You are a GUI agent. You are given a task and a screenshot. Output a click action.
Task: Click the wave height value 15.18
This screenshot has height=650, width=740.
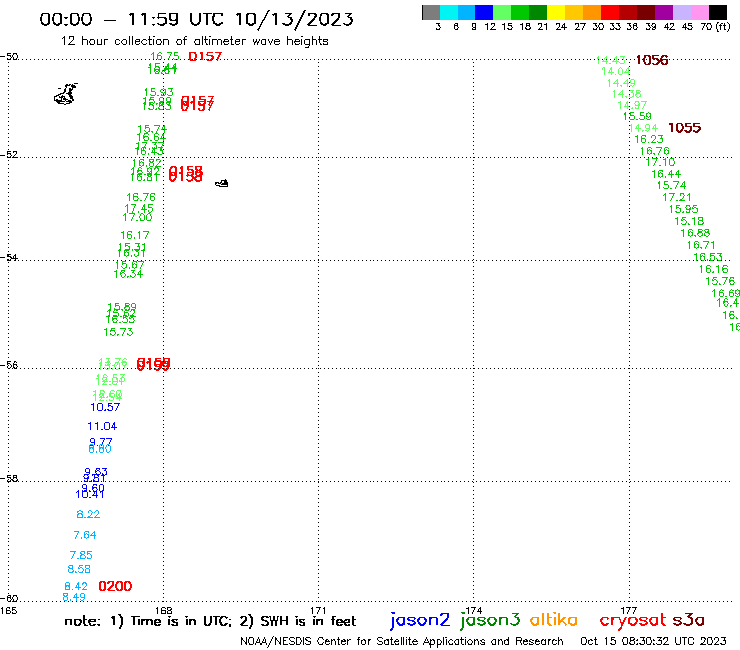point(689,221)
